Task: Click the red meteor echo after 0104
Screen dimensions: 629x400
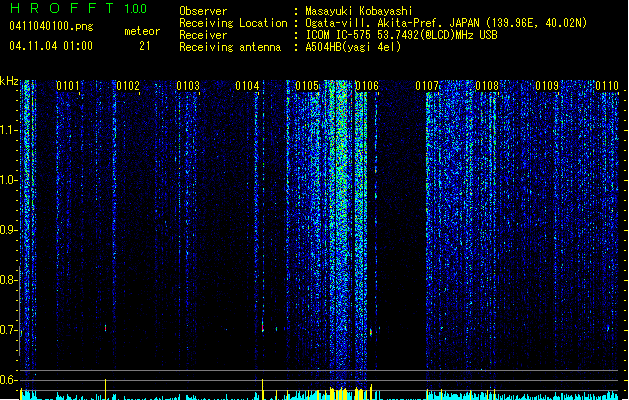Action: click(263, 326)
